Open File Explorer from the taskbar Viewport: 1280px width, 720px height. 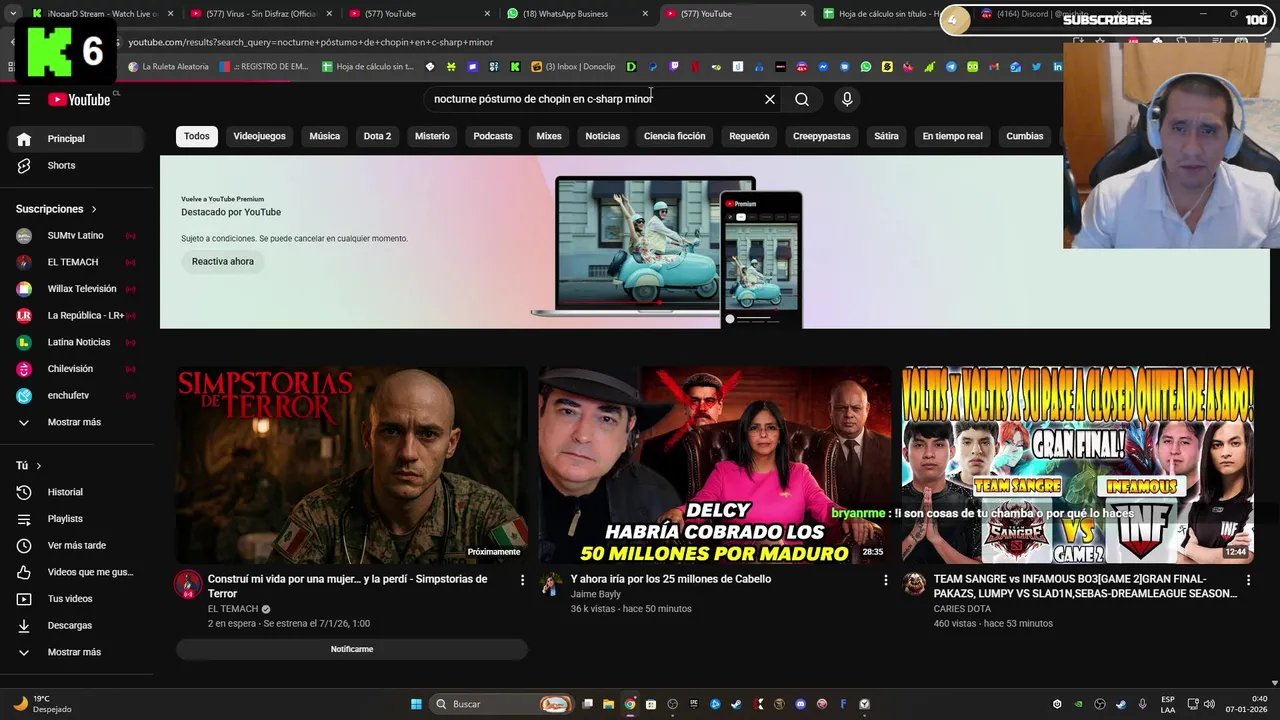coord(608,704)
